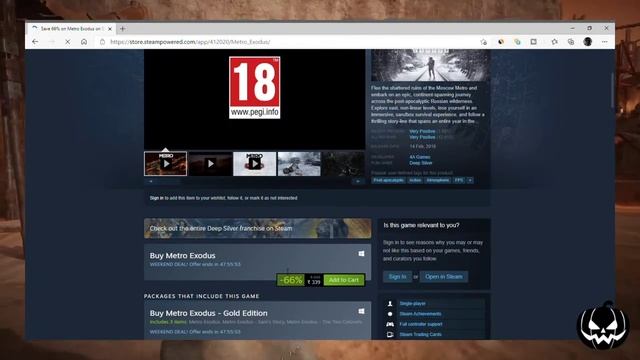This screenshot has width=640, height=360.
Task: Click media strip left scroll arrow
Action: 151,181
